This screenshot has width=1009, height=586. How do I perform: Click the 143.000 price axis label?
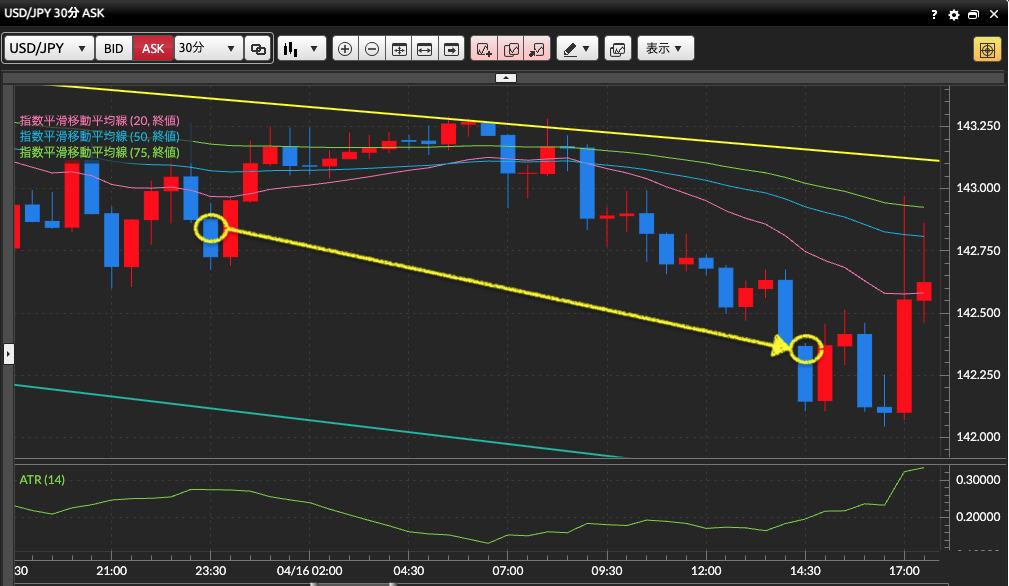tap(978, 188)
